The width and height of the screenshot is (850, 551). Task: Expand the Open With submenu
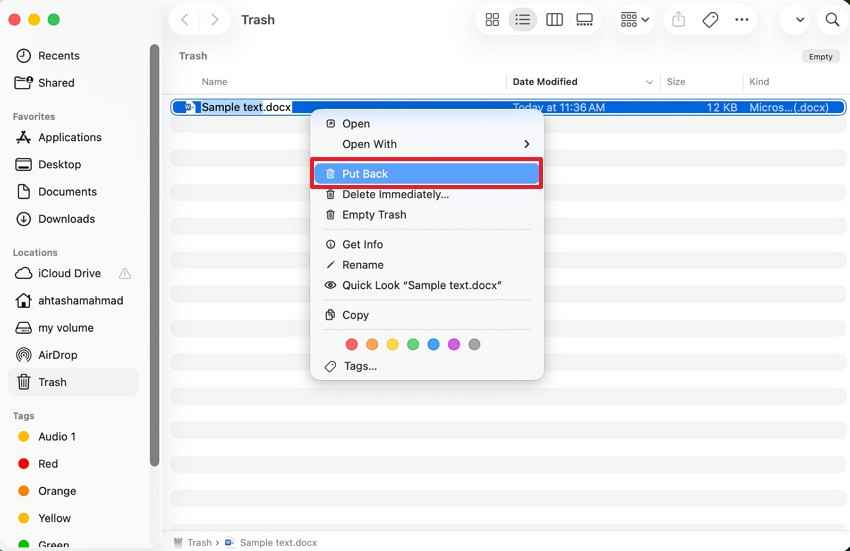pos(427,144)
